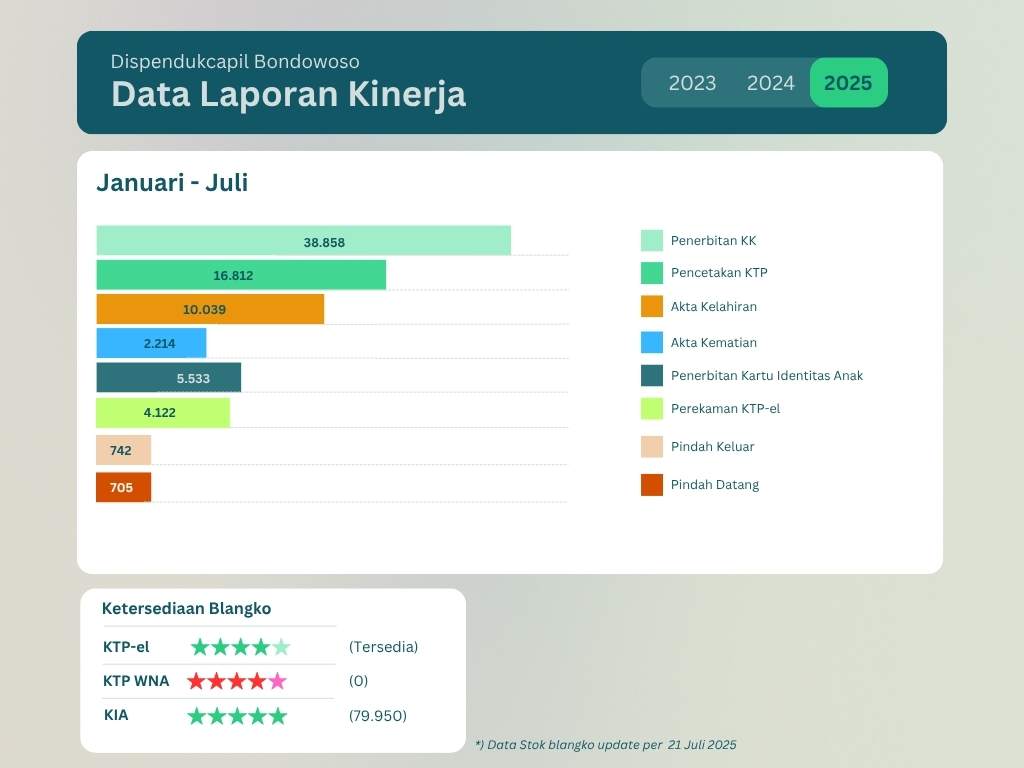Click the Pencetakan KTP legend label
This screenshot has width=1024, height=768.
(719, 272)
